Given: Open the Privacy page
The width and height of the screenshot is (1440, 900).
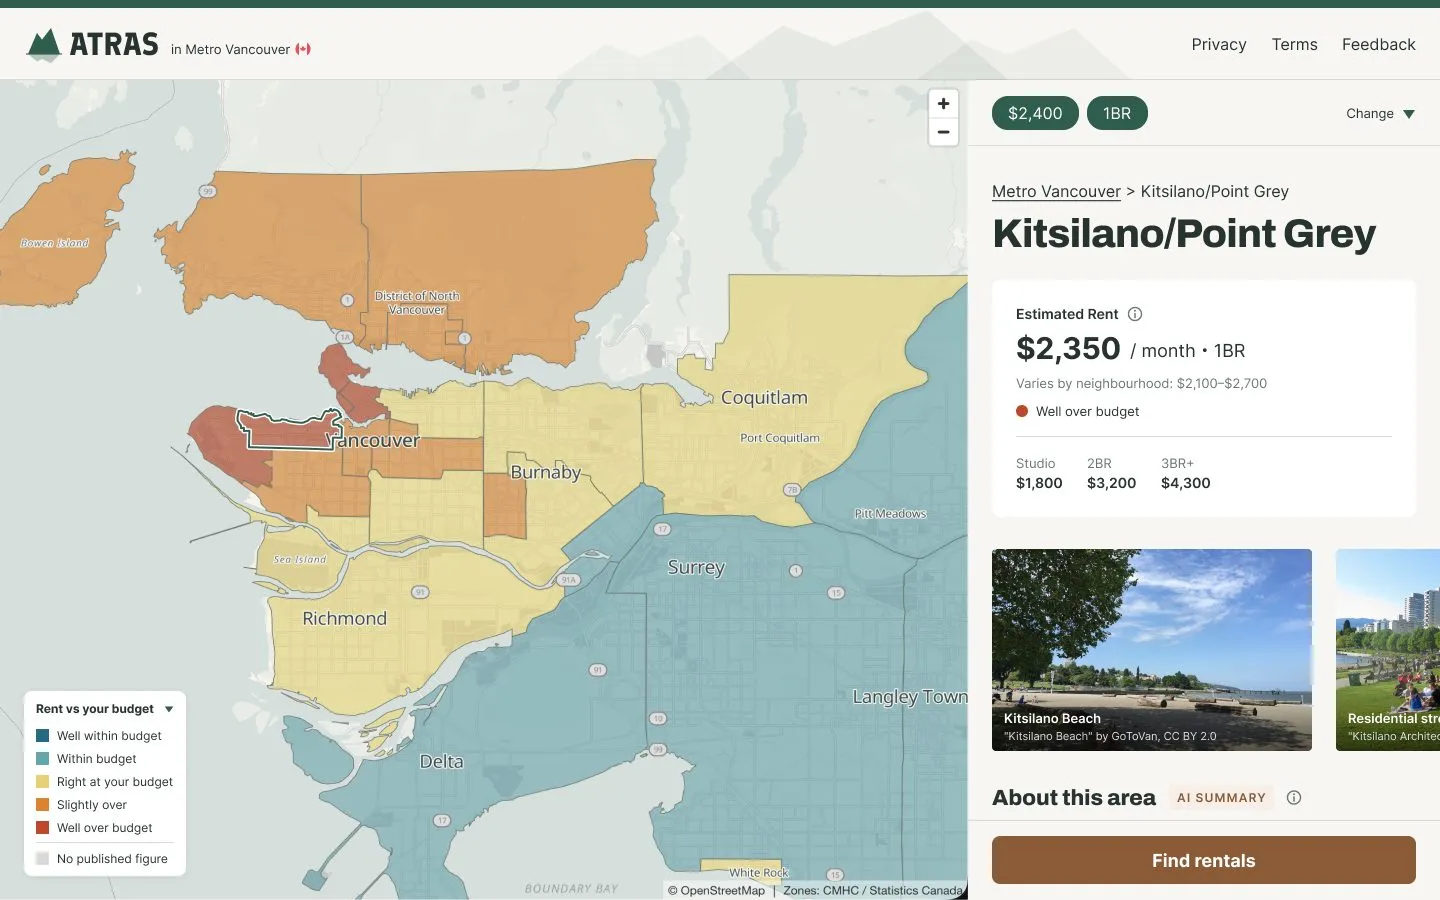Looking at the screenshot, I should (x=1219, y=45).
